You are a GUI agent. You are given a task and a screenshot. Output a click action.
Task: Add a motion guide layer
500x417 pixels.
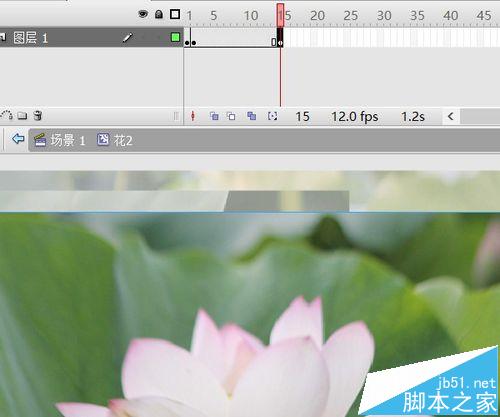[7, 116]
